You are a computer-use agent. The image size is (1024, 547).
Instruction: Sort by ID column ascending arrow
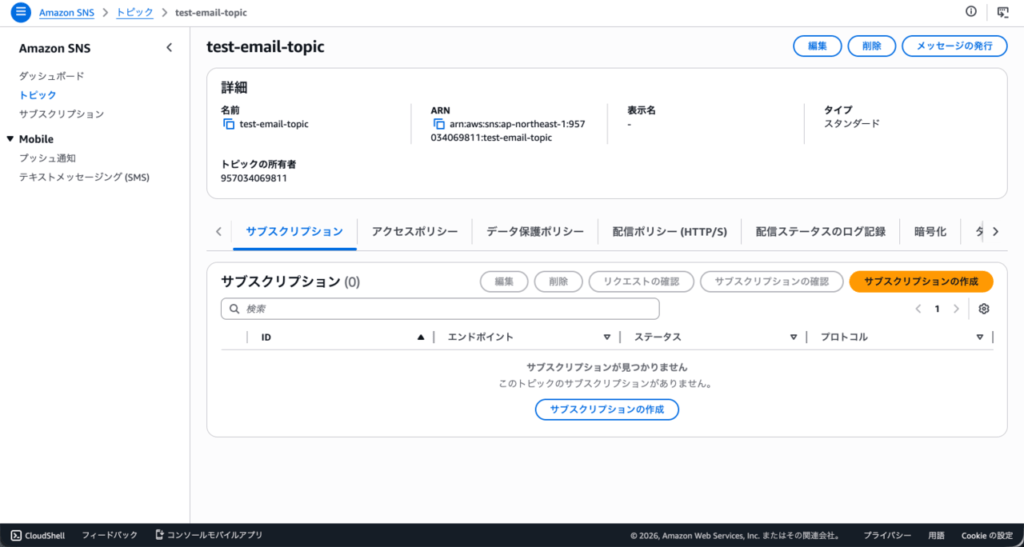(x=421, y=337)
